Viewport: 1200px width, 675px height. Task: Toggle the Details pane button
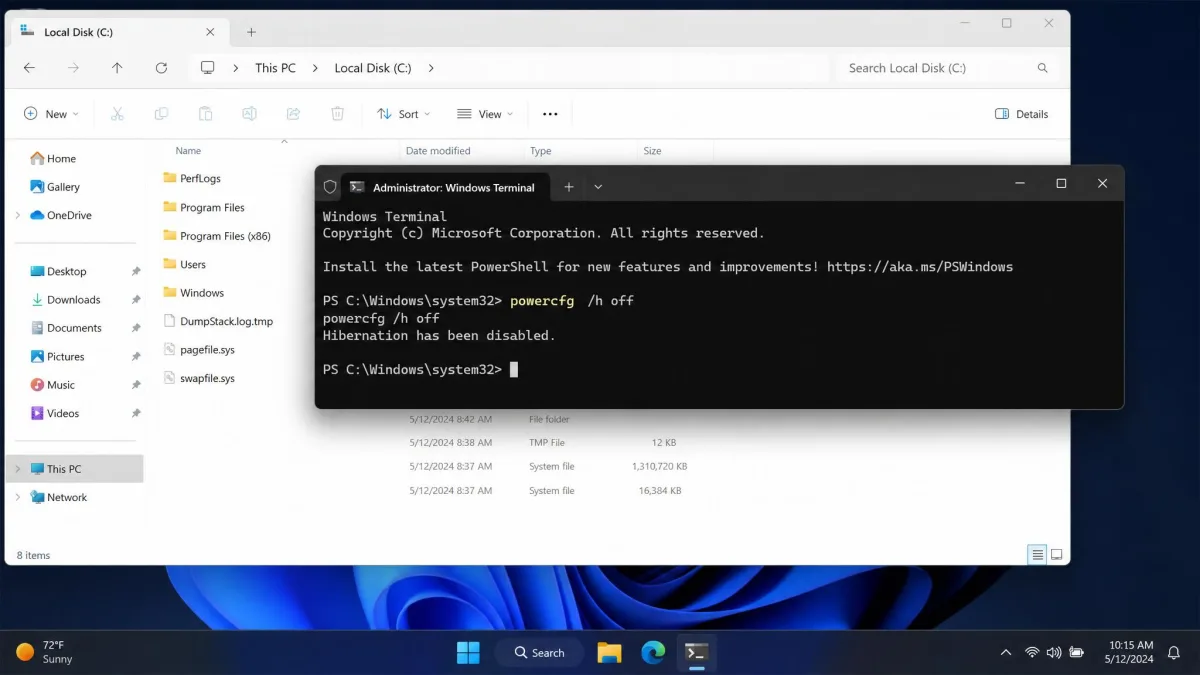1022,114
